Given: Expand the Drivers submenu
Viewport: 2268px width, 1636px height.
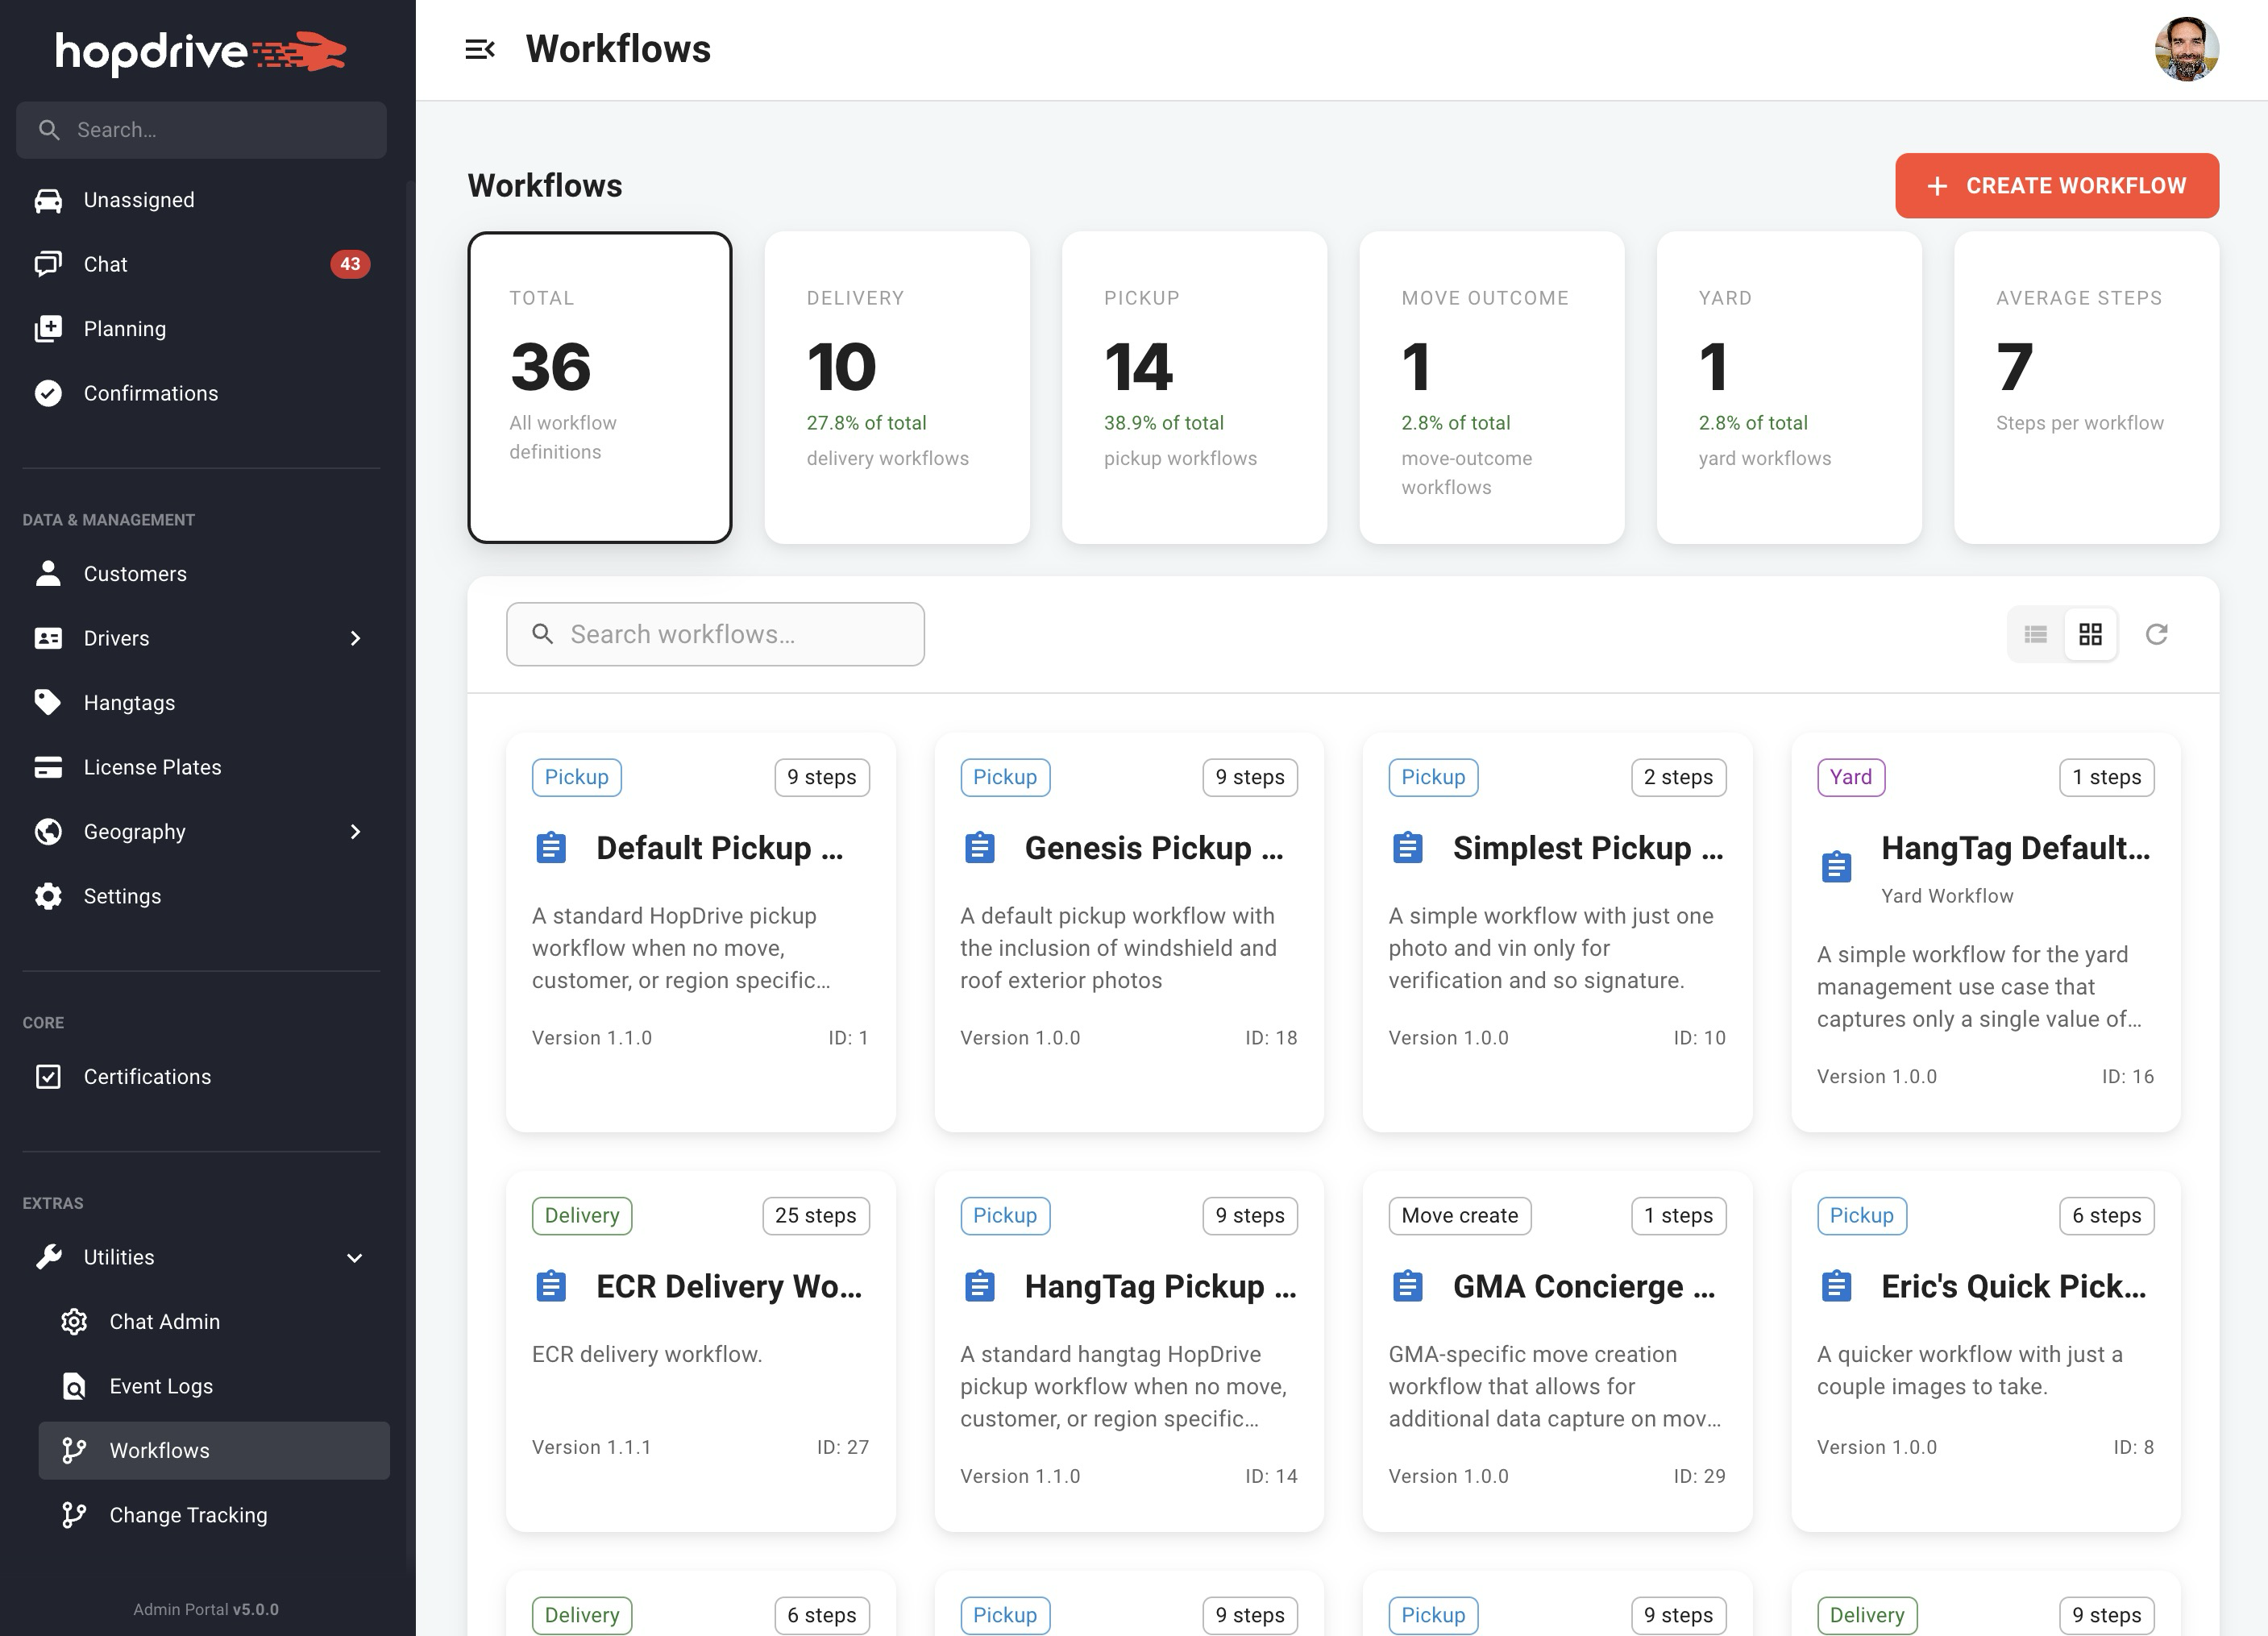Looking at the screenshot, I should pos(356,638).
